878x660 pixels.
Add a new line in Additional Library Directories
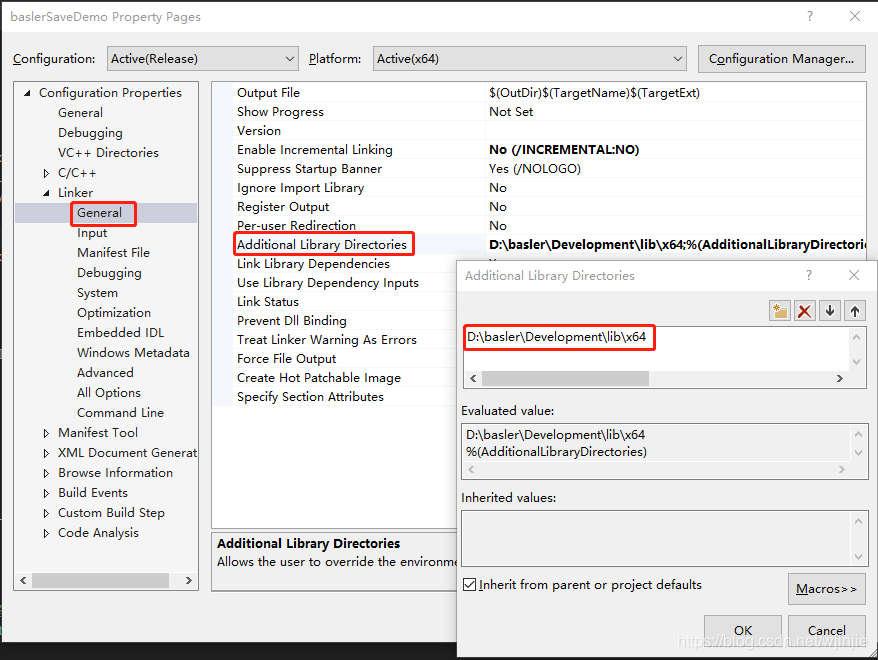click(x=779, y=311)
